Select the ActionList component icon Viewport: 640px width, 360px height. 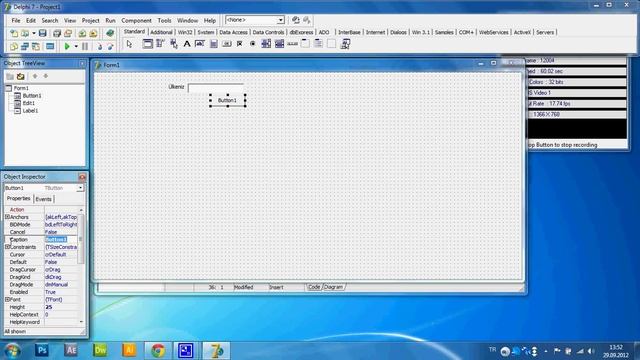tap(345, 44)
